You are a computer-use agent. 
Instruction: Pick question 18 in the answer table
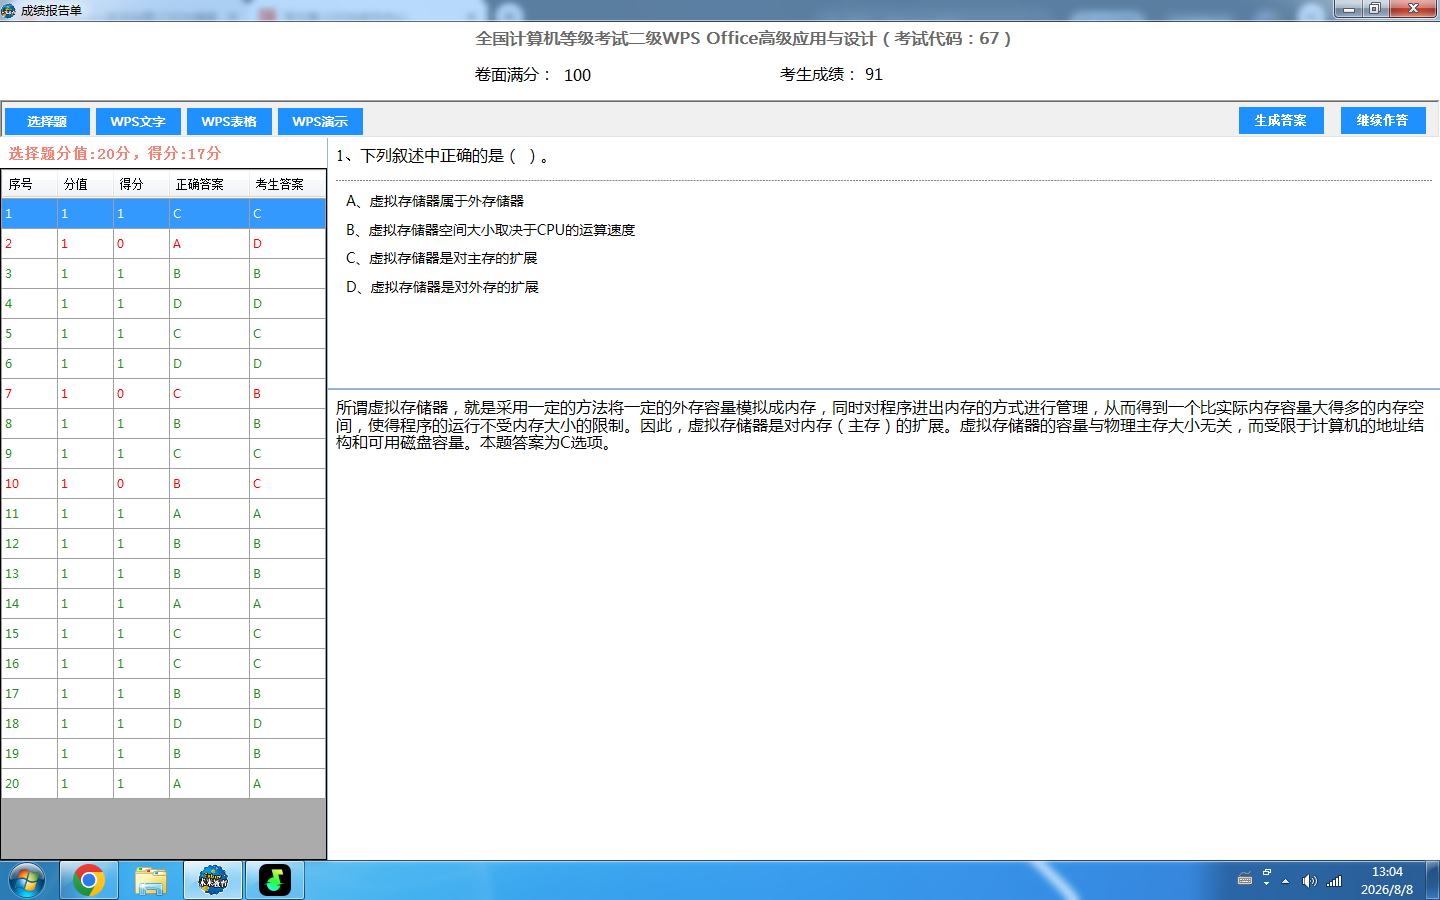coord(163,723)
